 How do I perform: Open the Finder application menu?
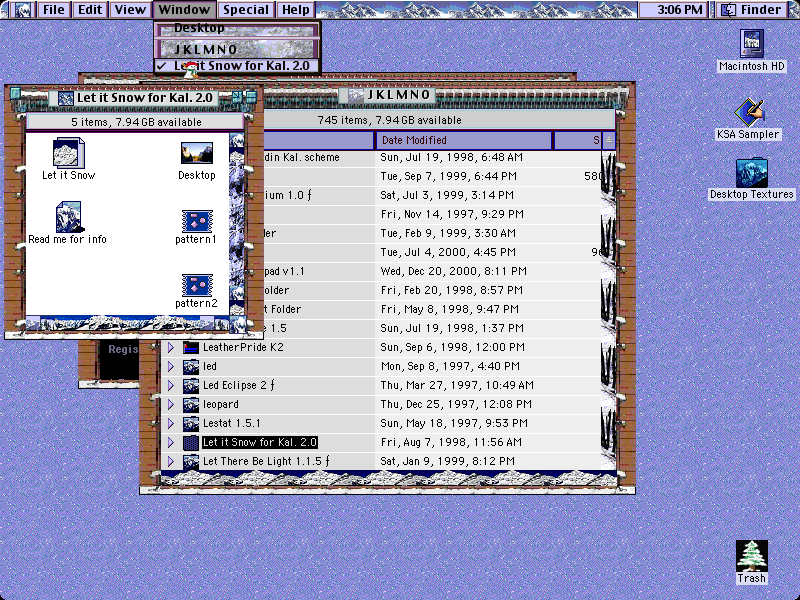click(754, 10)
